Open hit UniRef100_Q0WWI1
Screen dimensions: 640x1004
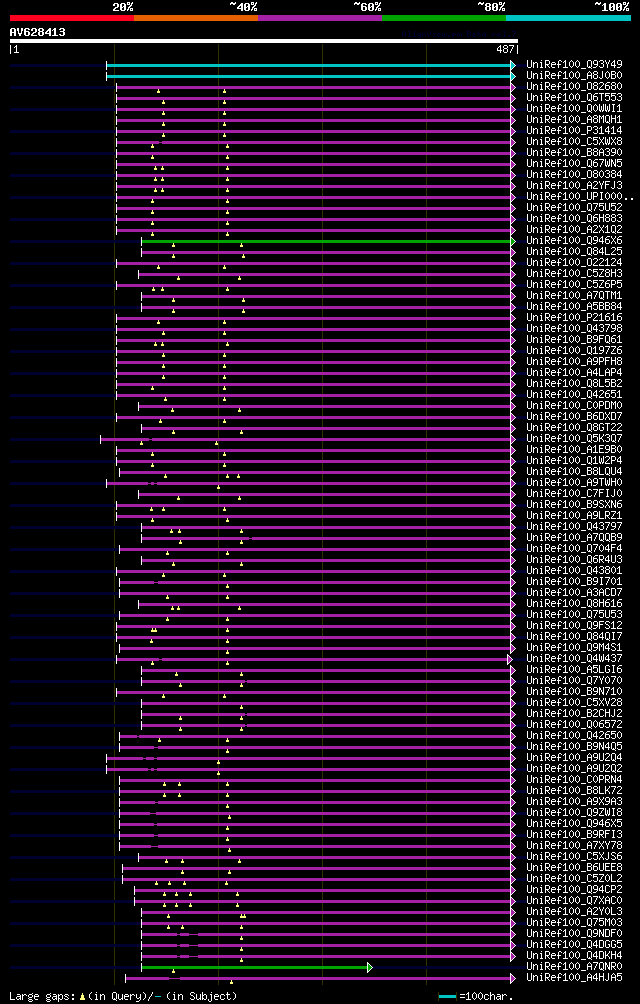(574, 108)
